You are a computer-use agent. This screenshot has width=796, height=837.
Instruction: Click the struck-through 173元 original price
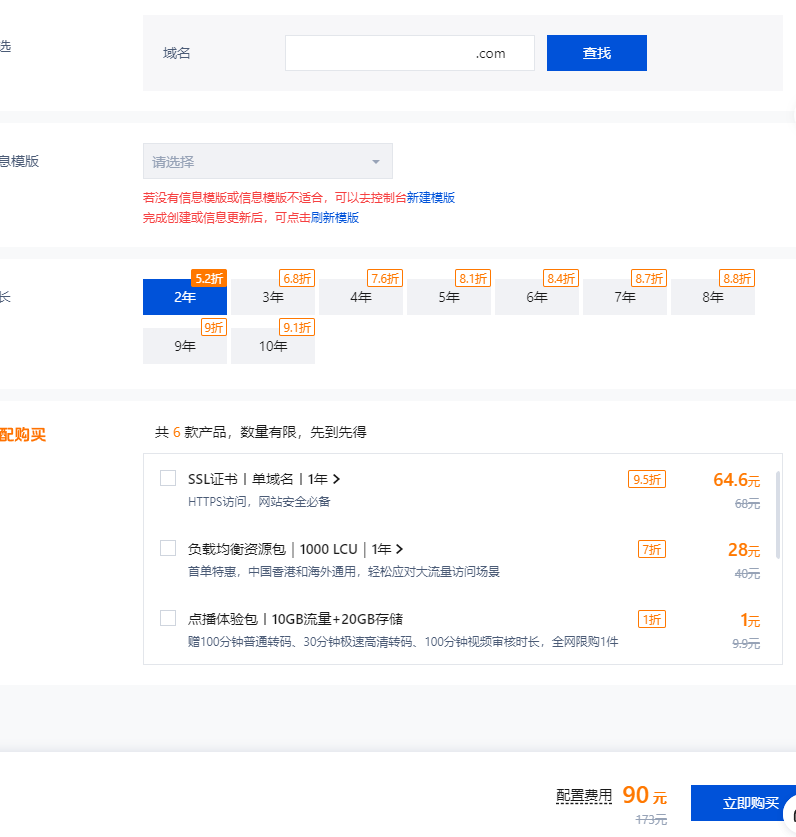(x=651, y=819)
